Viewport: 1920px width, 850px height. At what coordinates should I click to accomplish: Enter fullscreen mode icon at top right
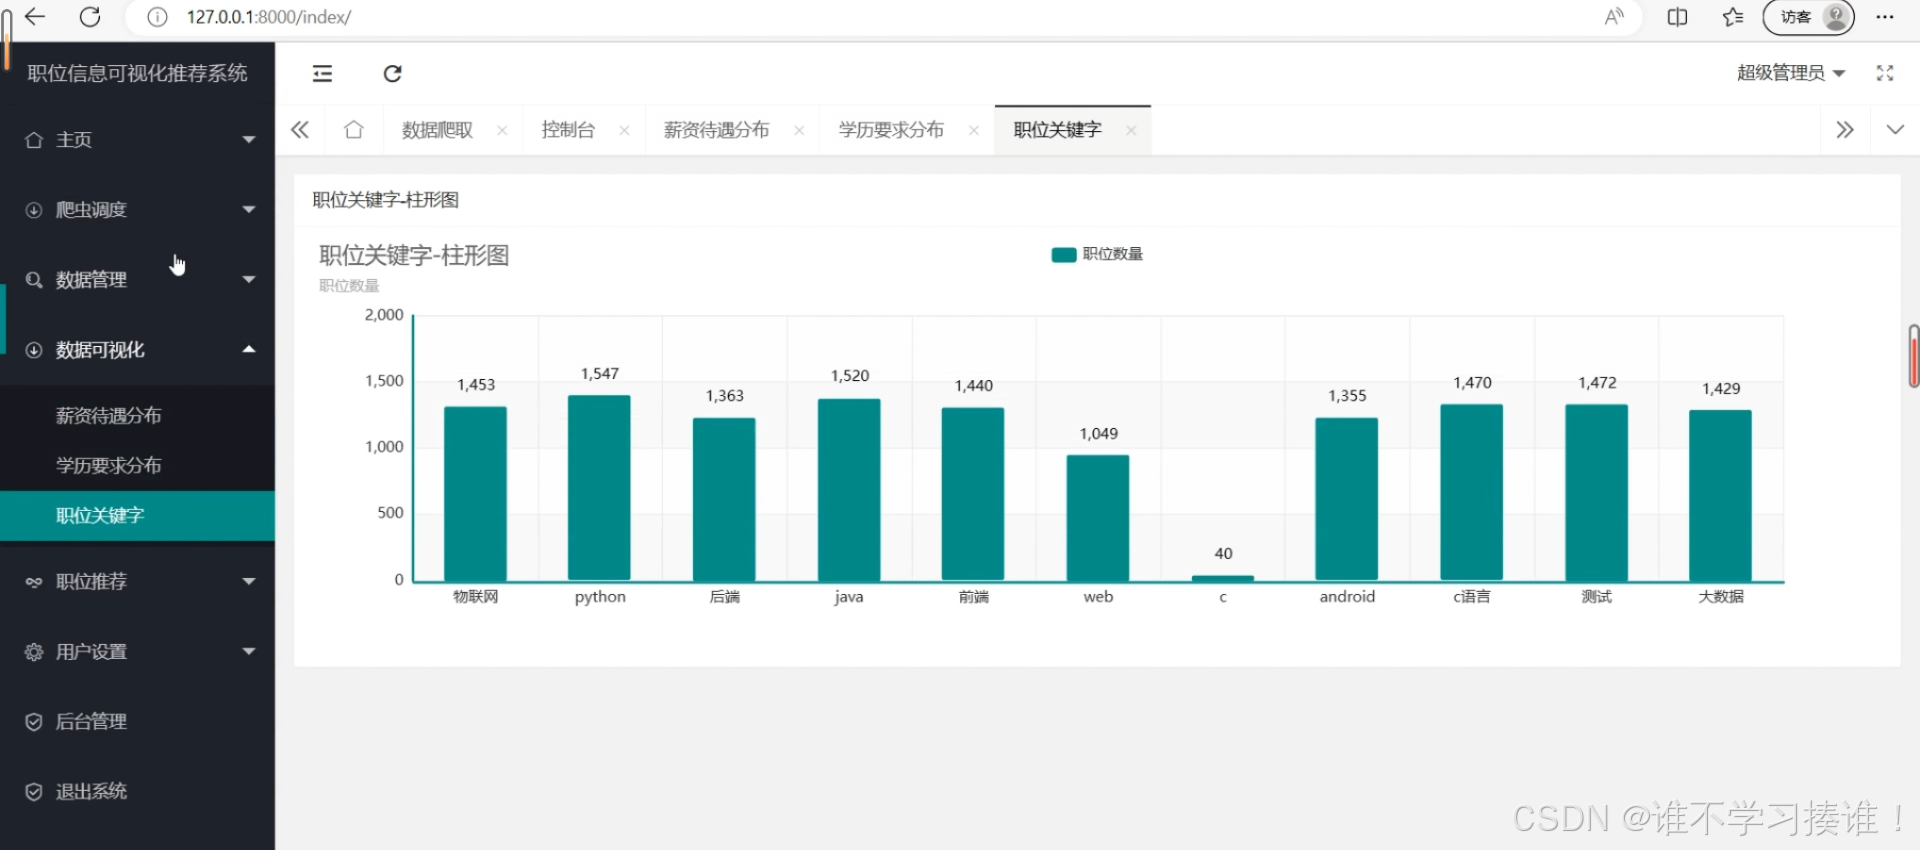1885,73
